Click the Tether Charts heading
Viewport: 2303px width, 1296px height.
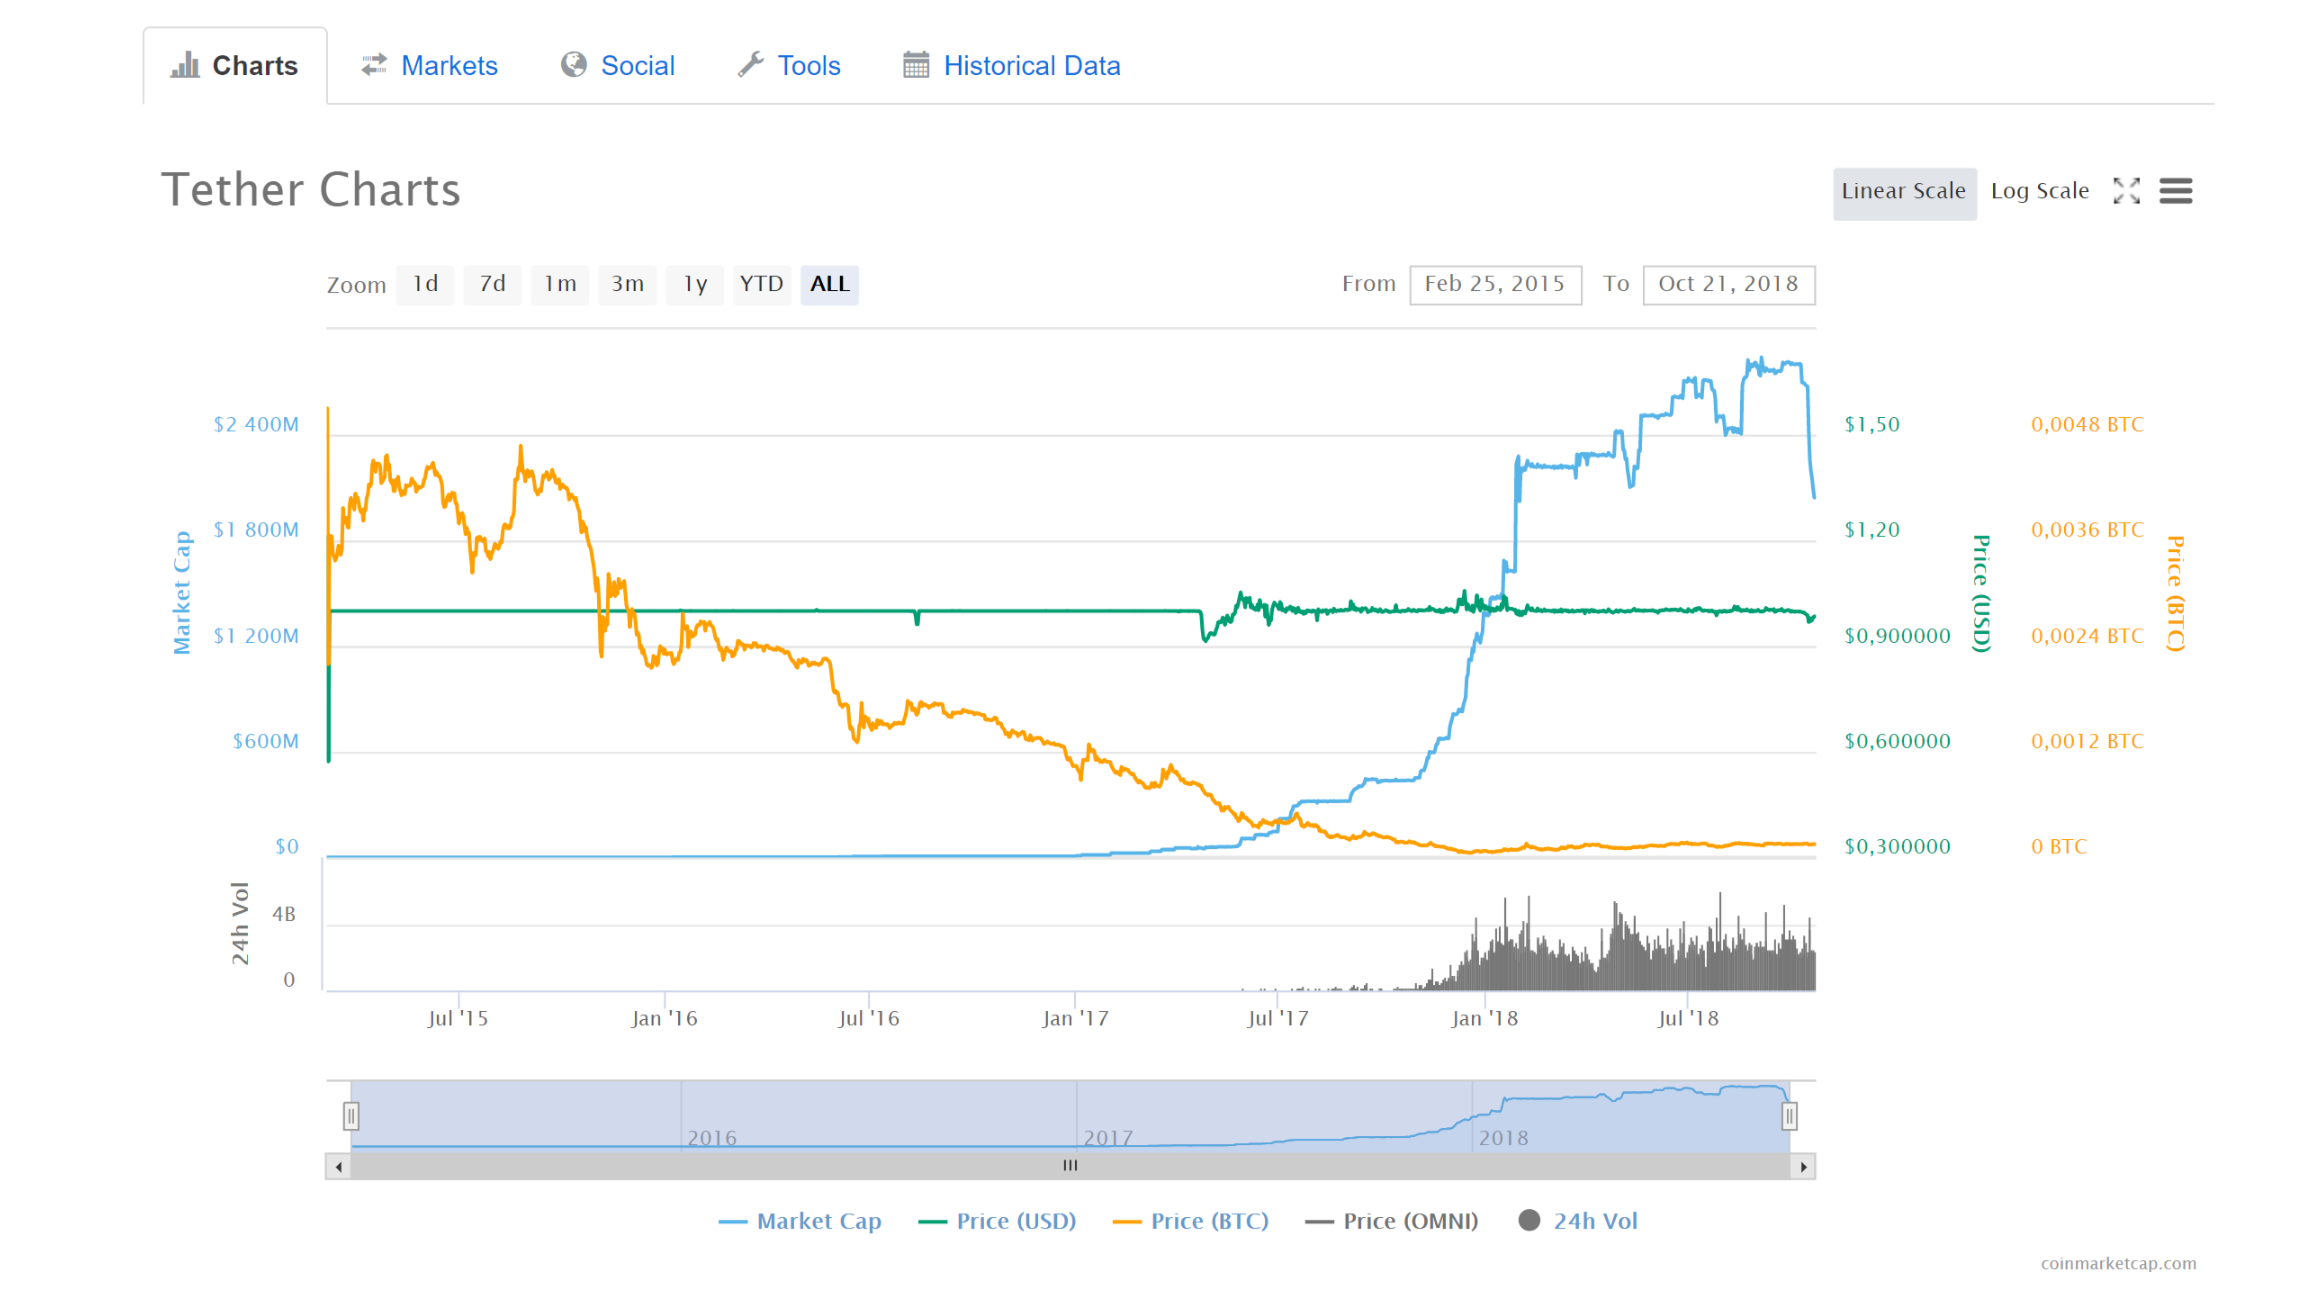pyautogui.click(x=311, y=190)
